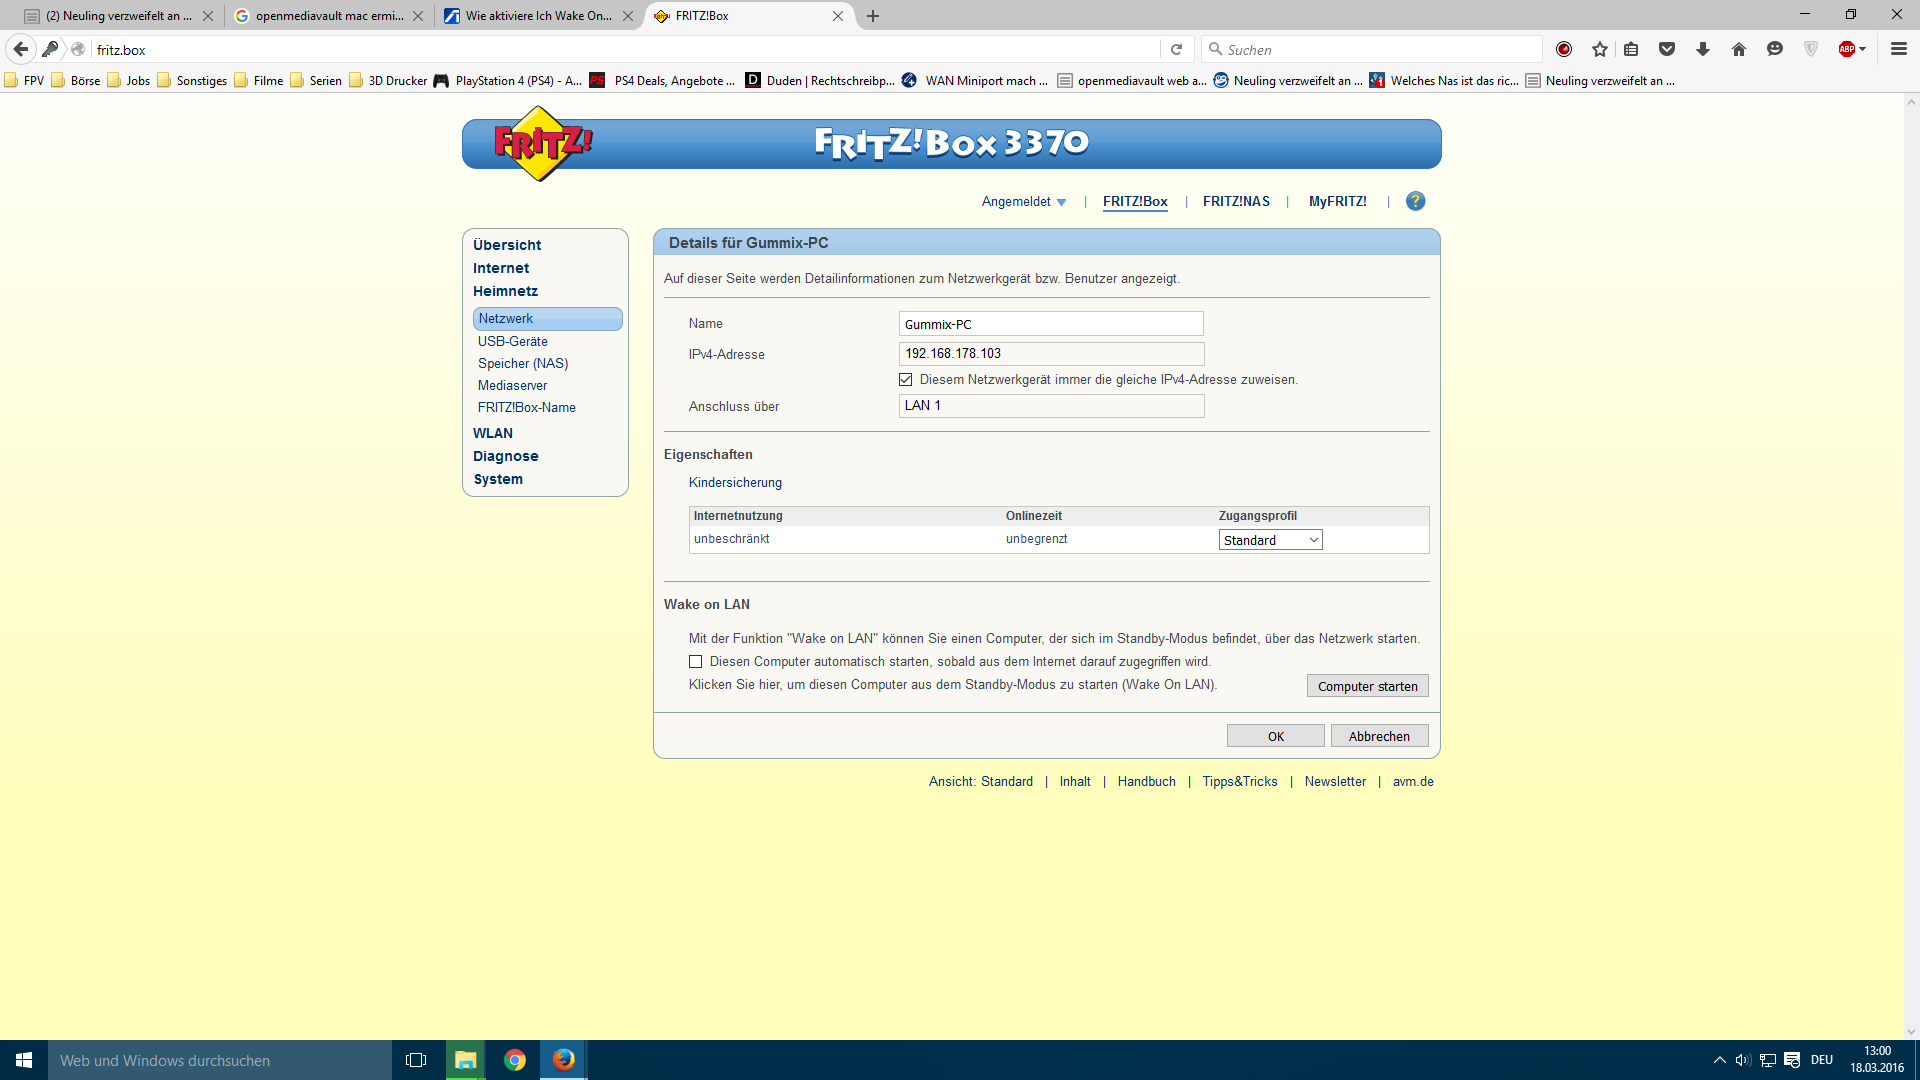The image size is (1920, 1080).
Task: Open the Windows Start menu
Action: (24, 1060)
